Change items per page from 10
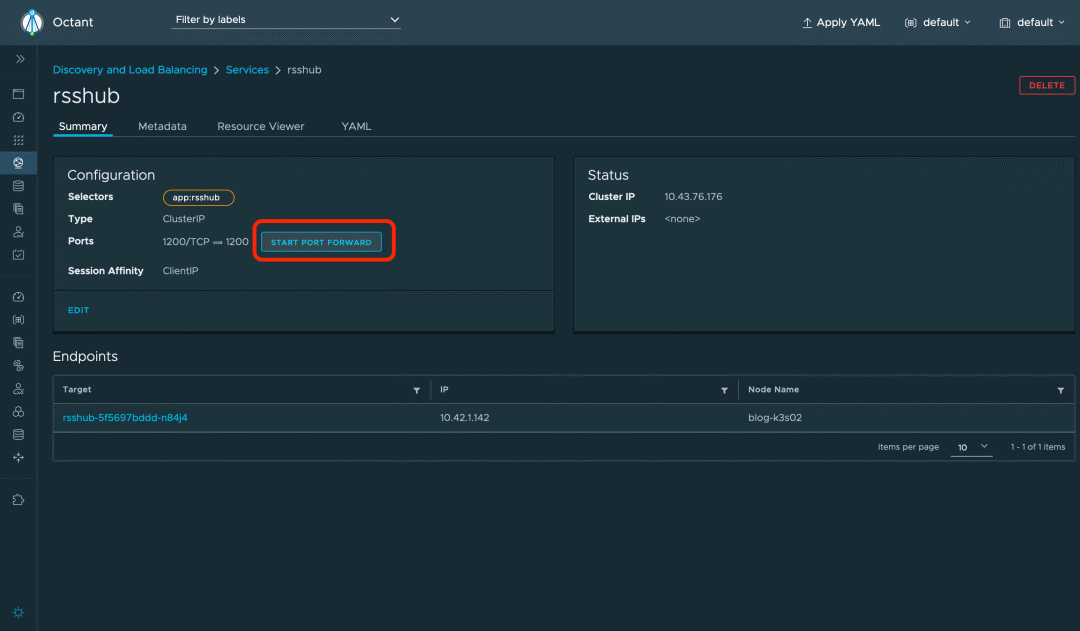This screenshot has width=1080, height=631. tap(971, 447)
